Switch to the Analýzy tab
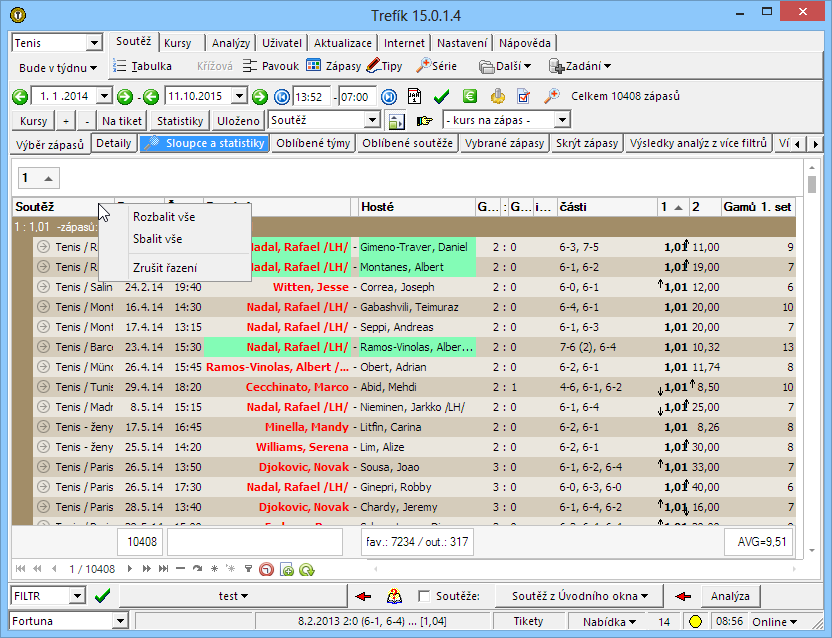The width and height of the screenshot is (832, 638). pos(231,43)
